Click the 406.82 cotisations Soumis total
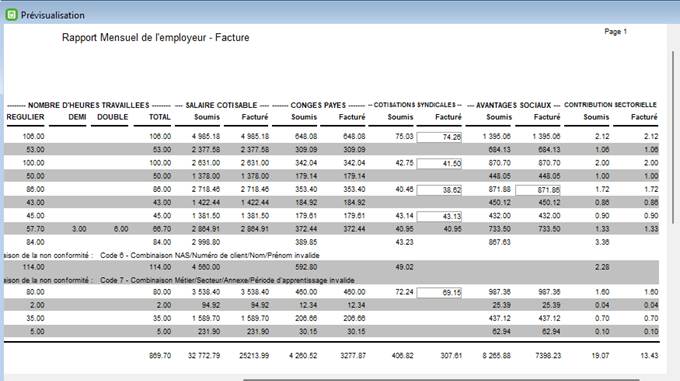Image resolution: width=680 pixels, height=381 pixels. pyautogui.click(x=402, y=355)
